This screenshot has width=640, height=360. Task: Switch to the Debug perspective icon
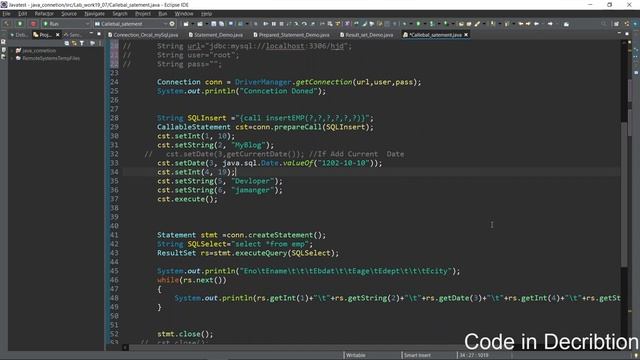[635, 24]
